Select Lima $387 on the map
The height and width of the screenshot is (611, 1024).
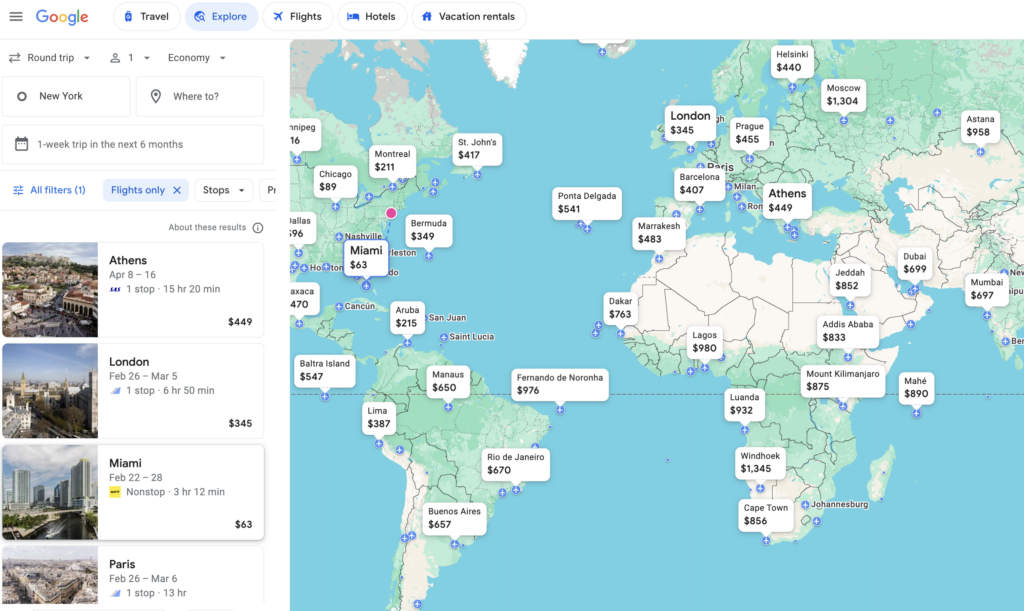[378, 418]
